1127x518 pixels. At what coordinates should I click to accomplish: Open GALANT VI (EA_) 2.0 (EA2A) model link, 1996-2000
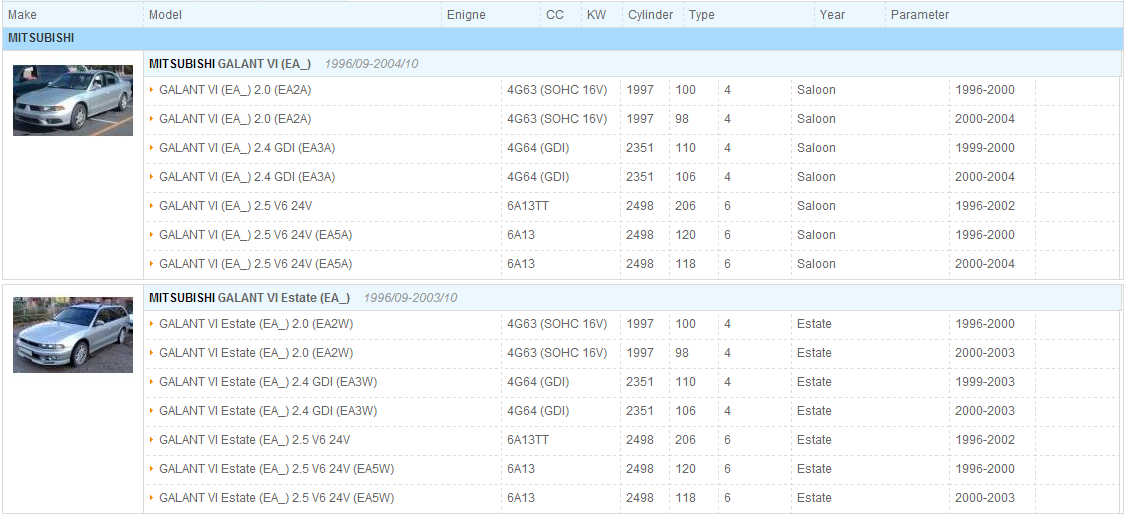click(235, 90)
